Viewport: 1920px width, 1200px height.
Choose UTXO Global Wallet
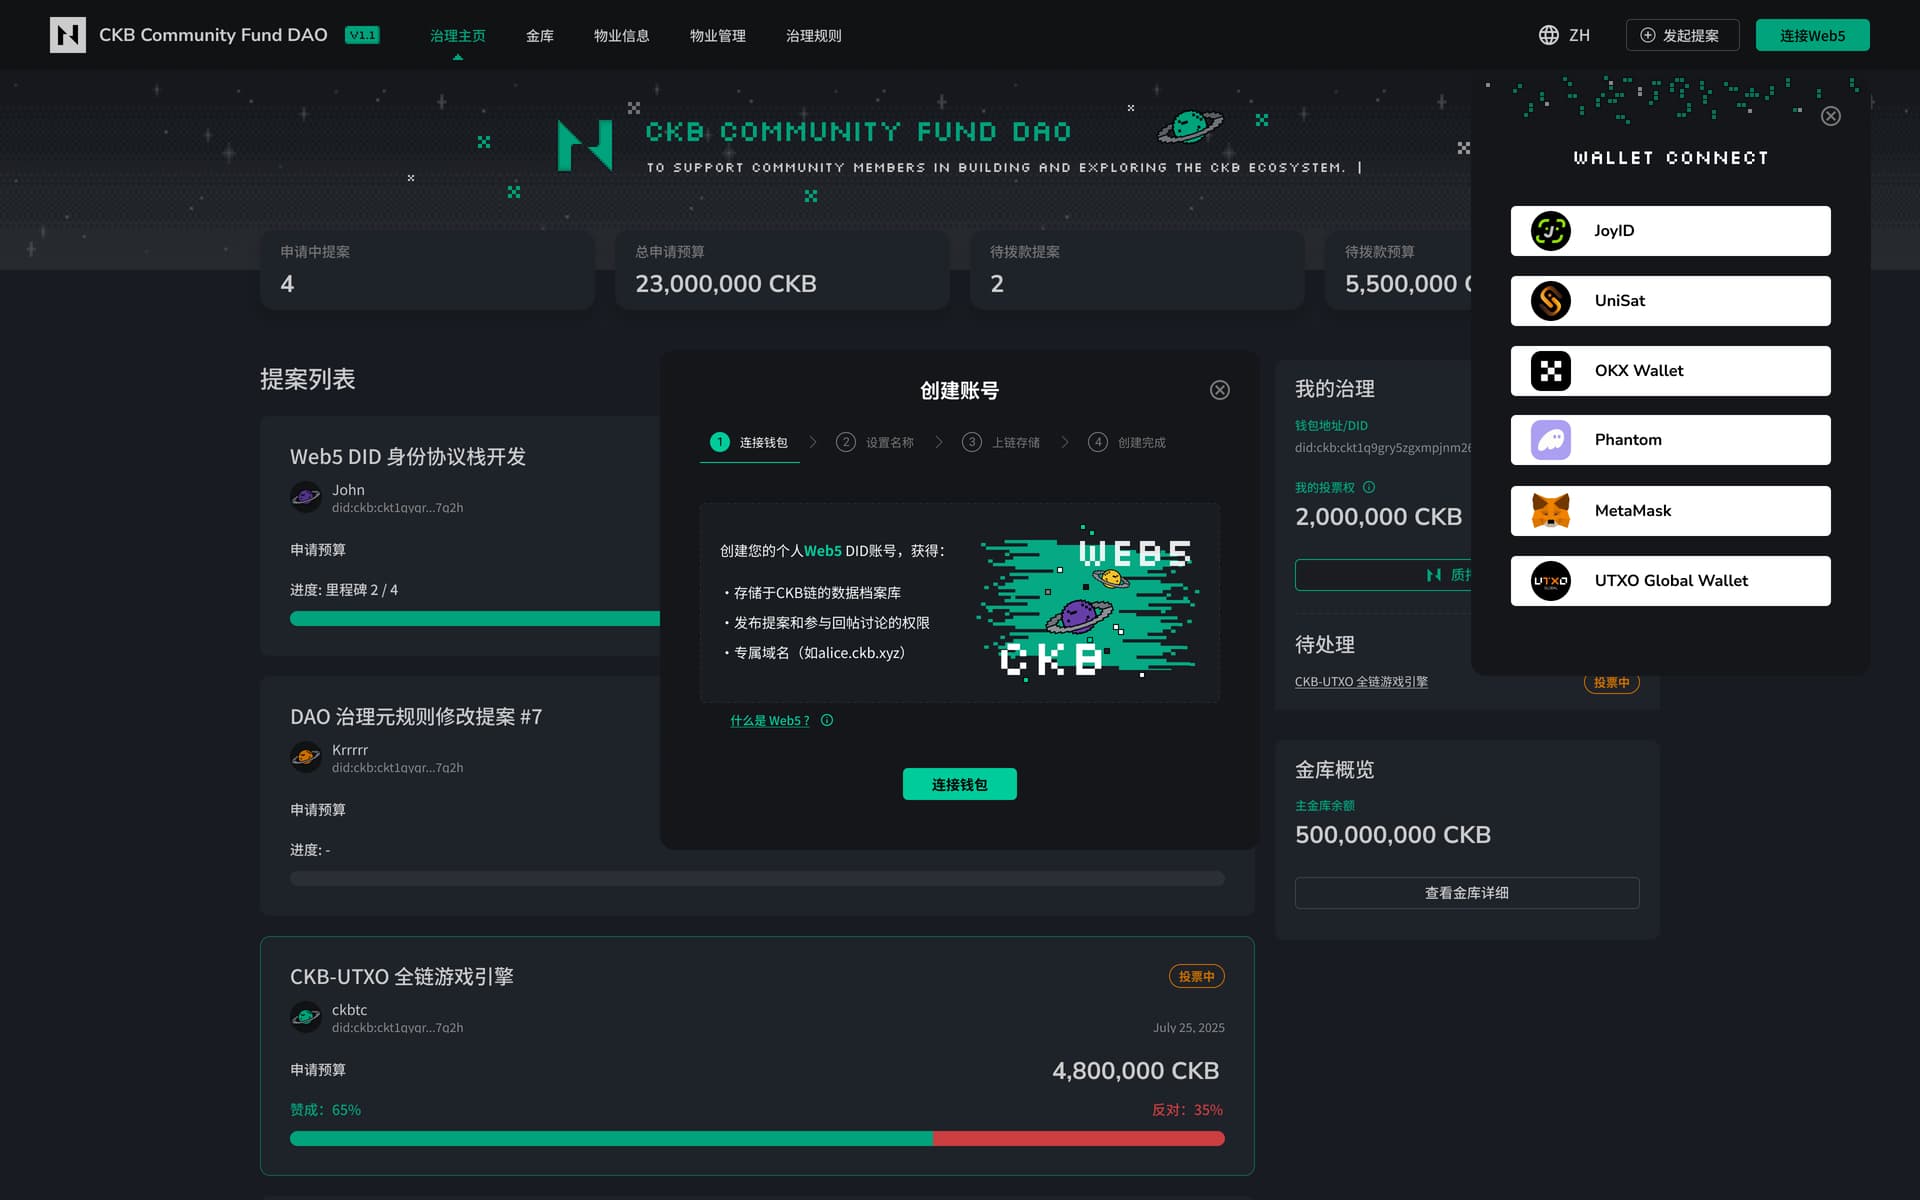point(1670,581)
